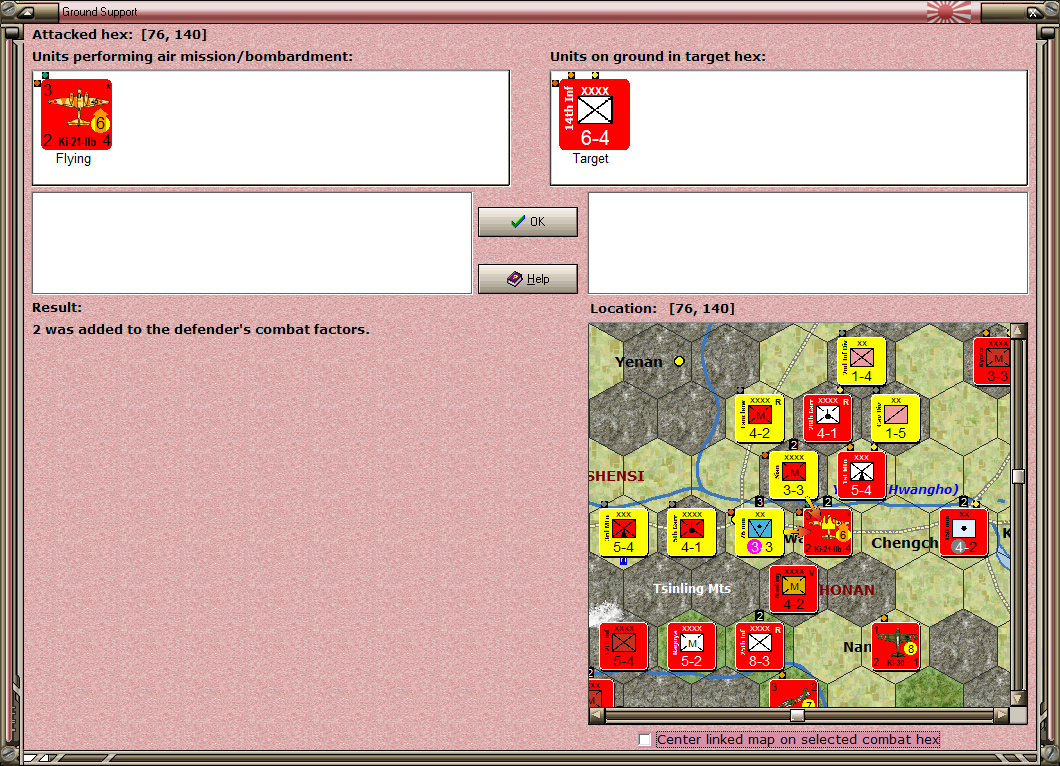Click the yellow 1-5 cavalry division counter
Screen dimensions: 1060x766
click(x=896, y=418)
